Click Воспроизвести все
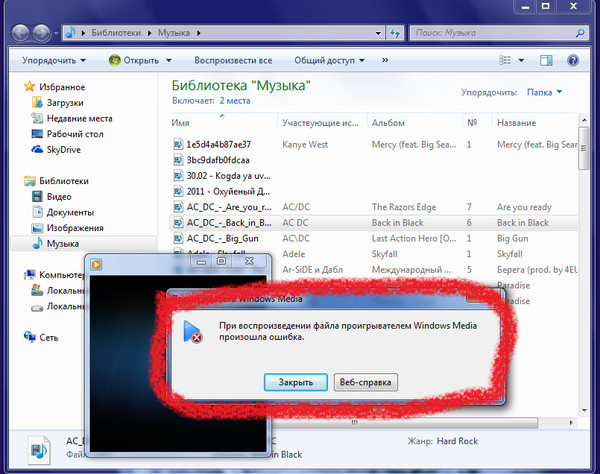Viewport: 600px width, 474px height. 233,60
